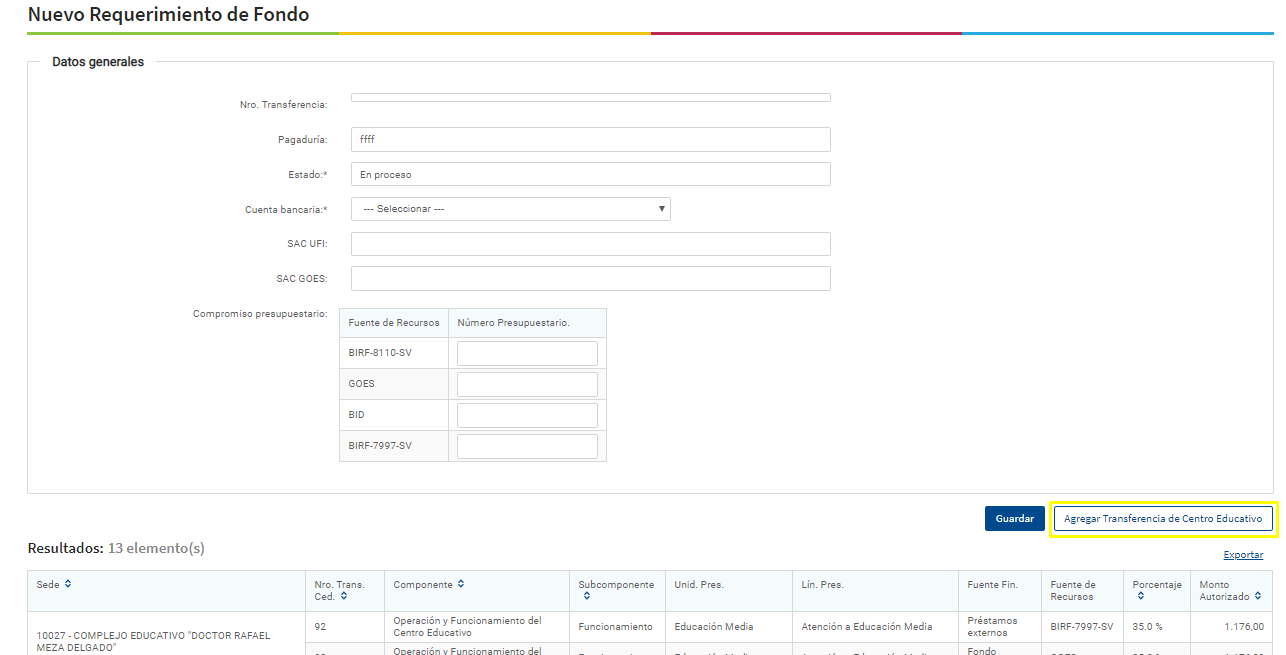Sort by Porcentaje using its arrow icon

pos(1141,597)
